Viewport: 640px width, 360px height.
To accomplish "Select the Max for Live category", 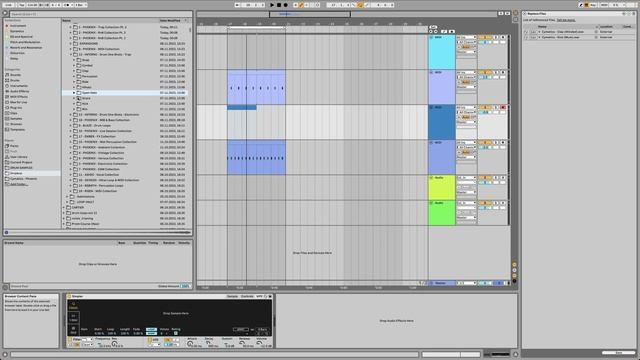I will click(18, 102).
